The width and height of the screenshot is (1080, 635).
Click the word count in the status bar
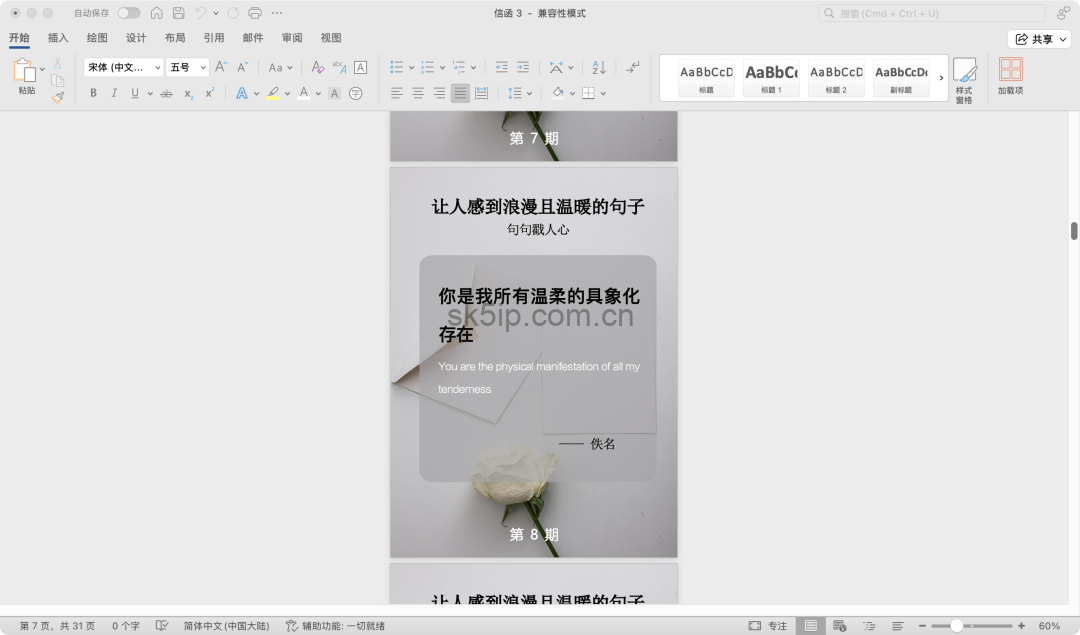coord(126,625)
